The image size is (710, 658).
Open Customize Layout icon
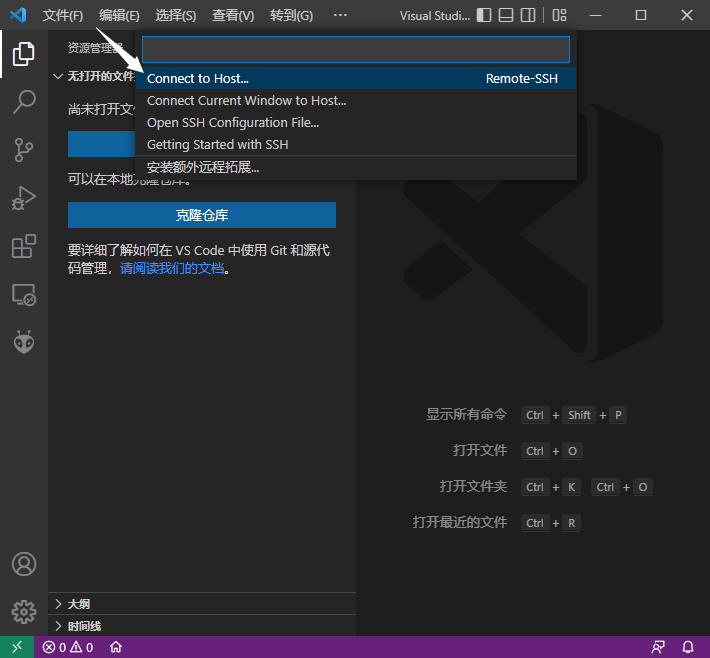pyautogui.click(x=559, y=15)
